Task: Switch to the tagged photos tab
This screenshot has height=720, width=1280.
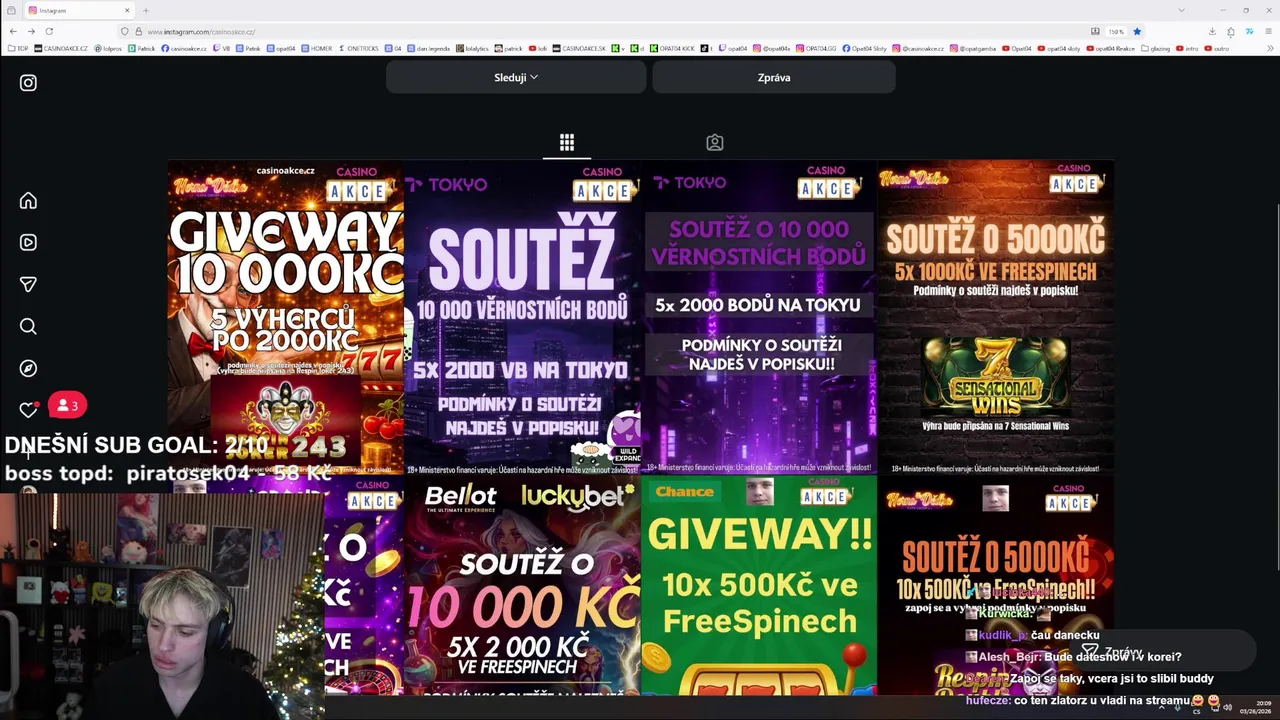Action: (714, 142)
